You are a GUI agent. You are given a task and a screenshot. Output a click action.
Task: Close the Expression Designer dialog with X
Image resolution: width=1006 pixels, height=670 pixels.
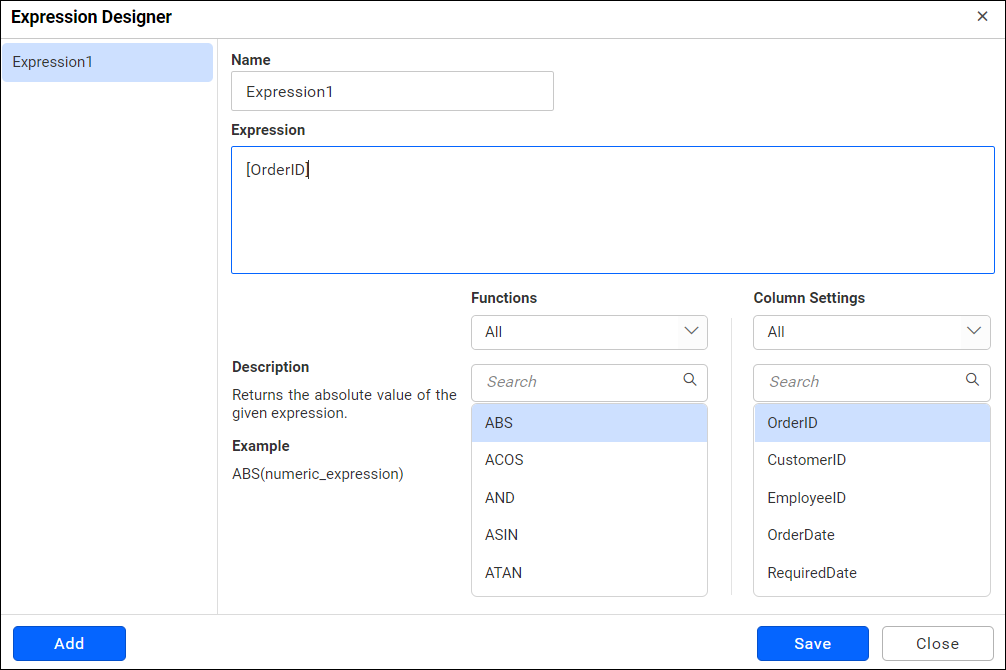(983, 17)
